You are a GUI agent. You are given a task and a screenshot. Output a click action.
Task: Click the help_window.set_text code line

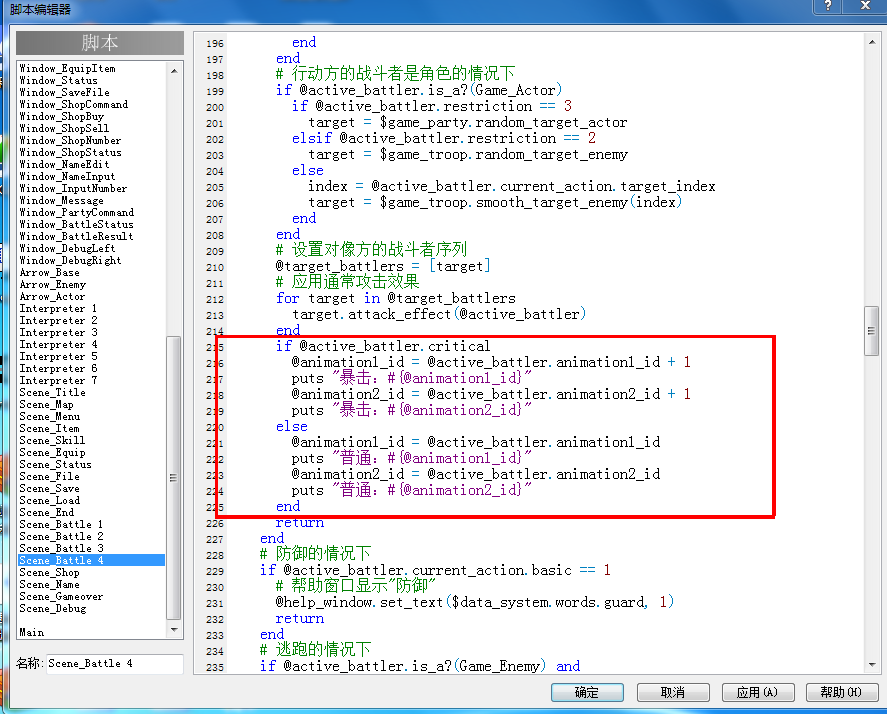475,602
